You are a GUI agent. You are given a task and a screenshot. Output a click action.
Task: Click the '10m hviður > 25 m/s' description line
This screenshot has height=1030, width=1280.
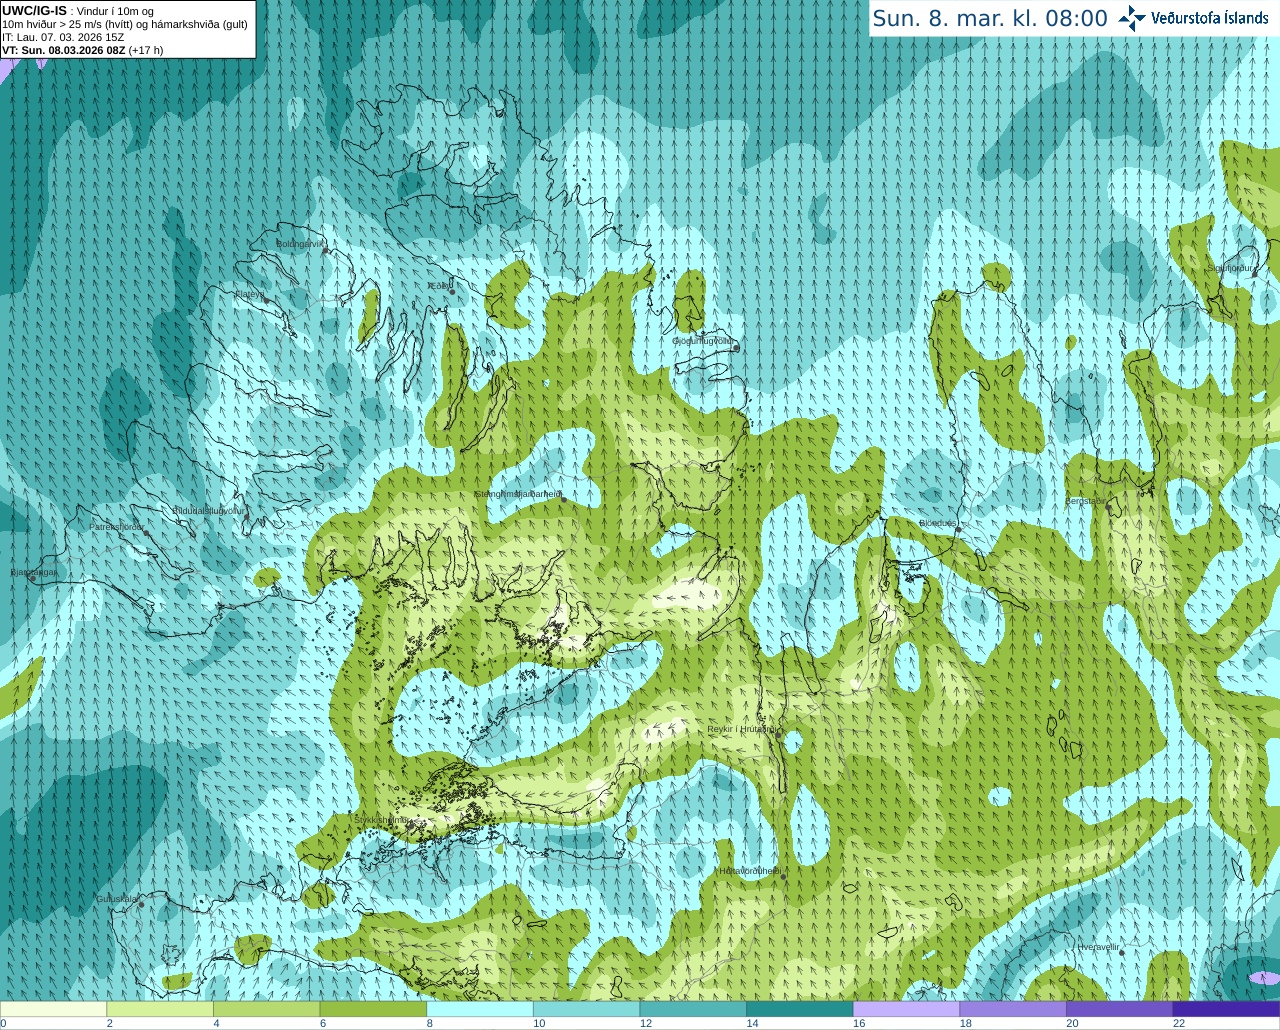coord(125,24)
